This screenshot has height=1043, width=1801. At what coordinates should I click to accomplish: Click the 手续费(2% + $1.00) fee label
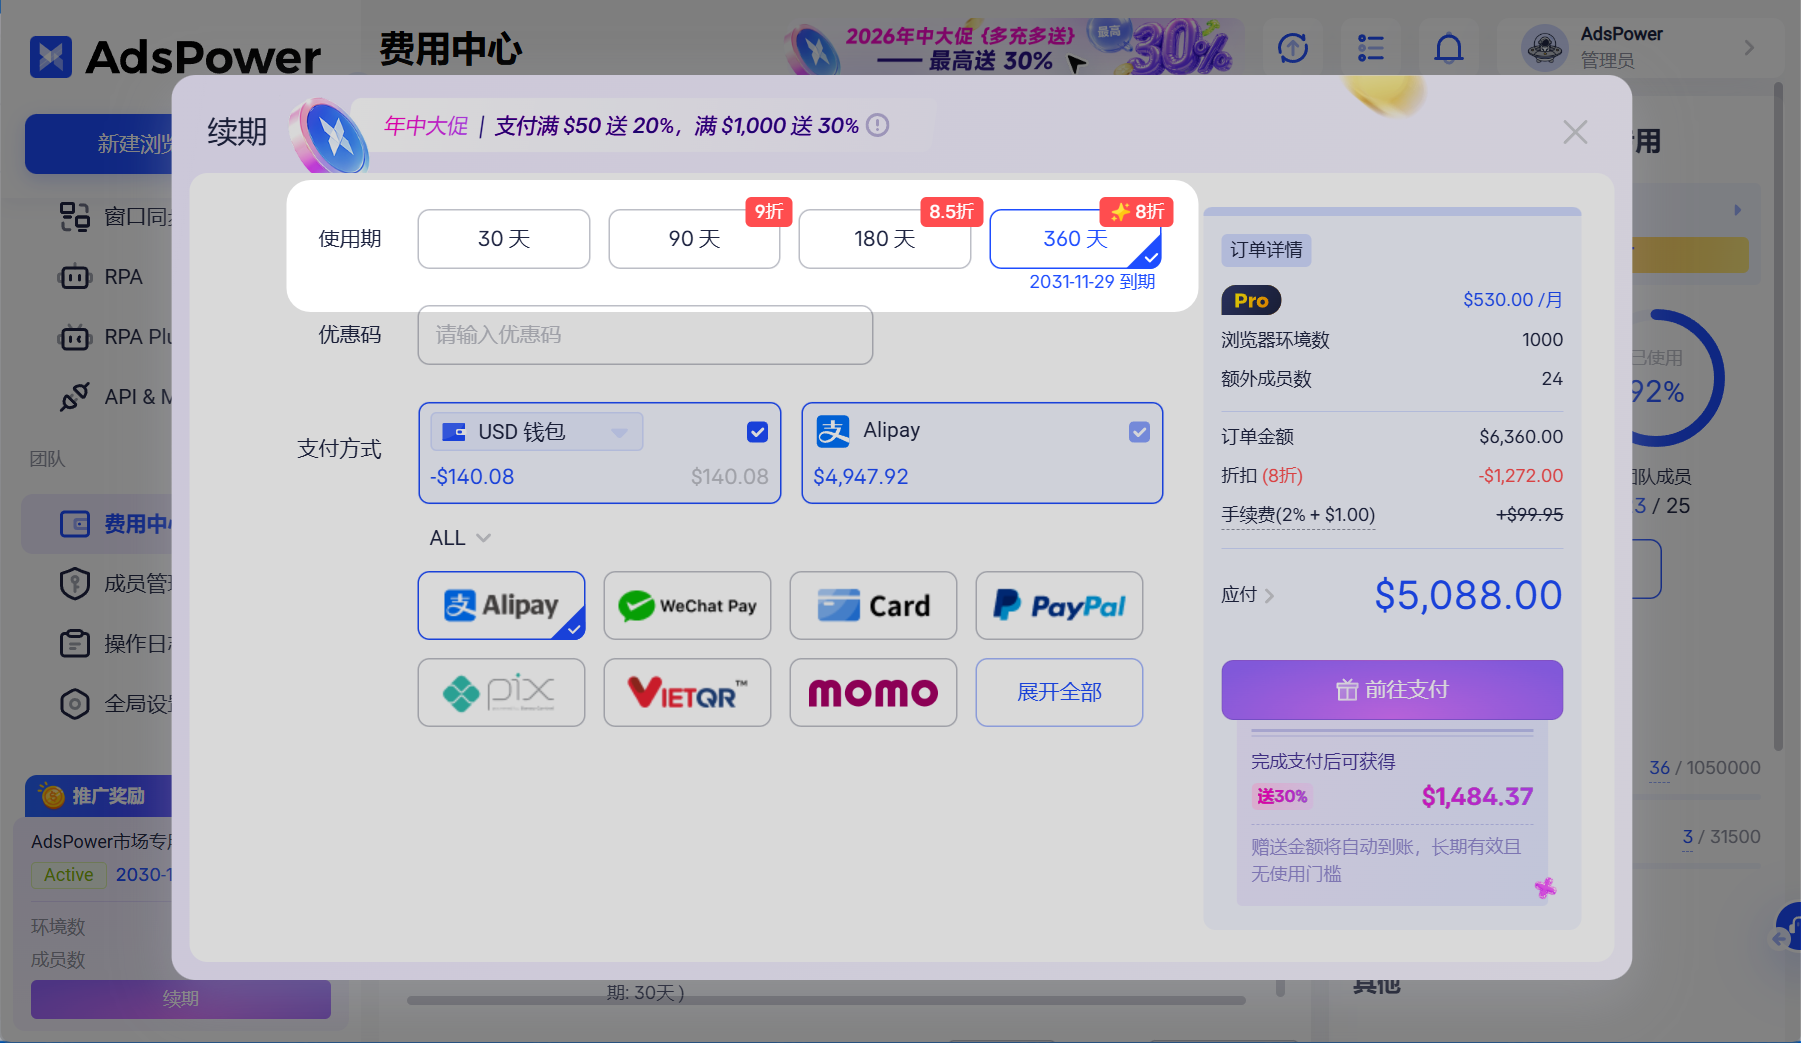coord(1298,515)
